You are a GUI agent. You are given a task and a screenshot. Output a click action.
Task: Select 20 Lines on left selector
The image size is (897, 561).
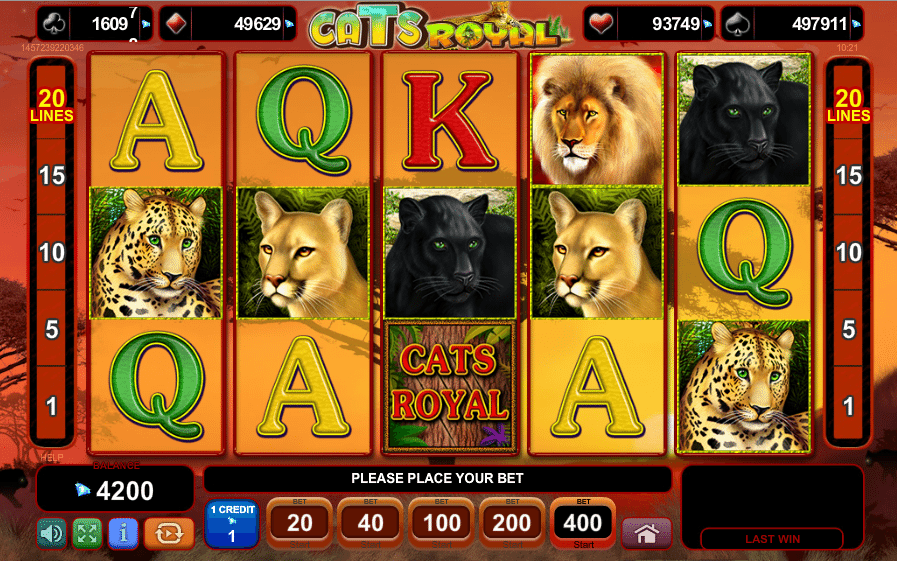point(51,105)
